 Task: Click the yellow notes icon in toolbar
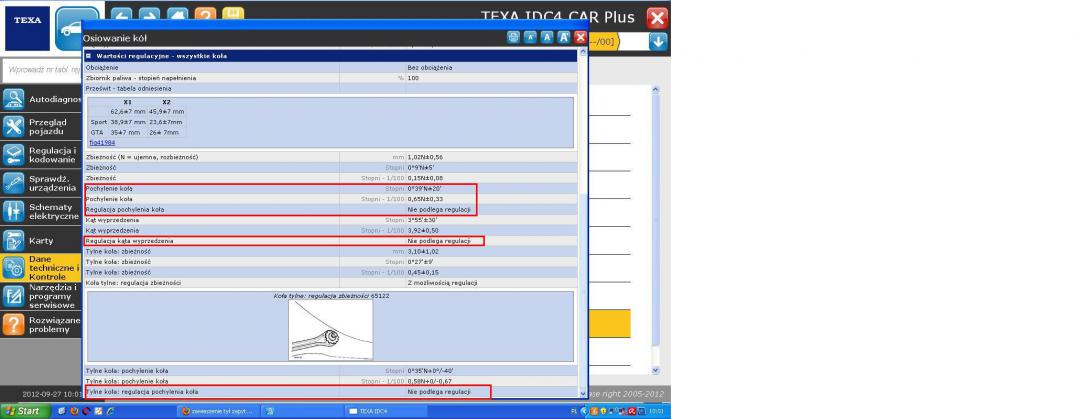click(233, 15)
